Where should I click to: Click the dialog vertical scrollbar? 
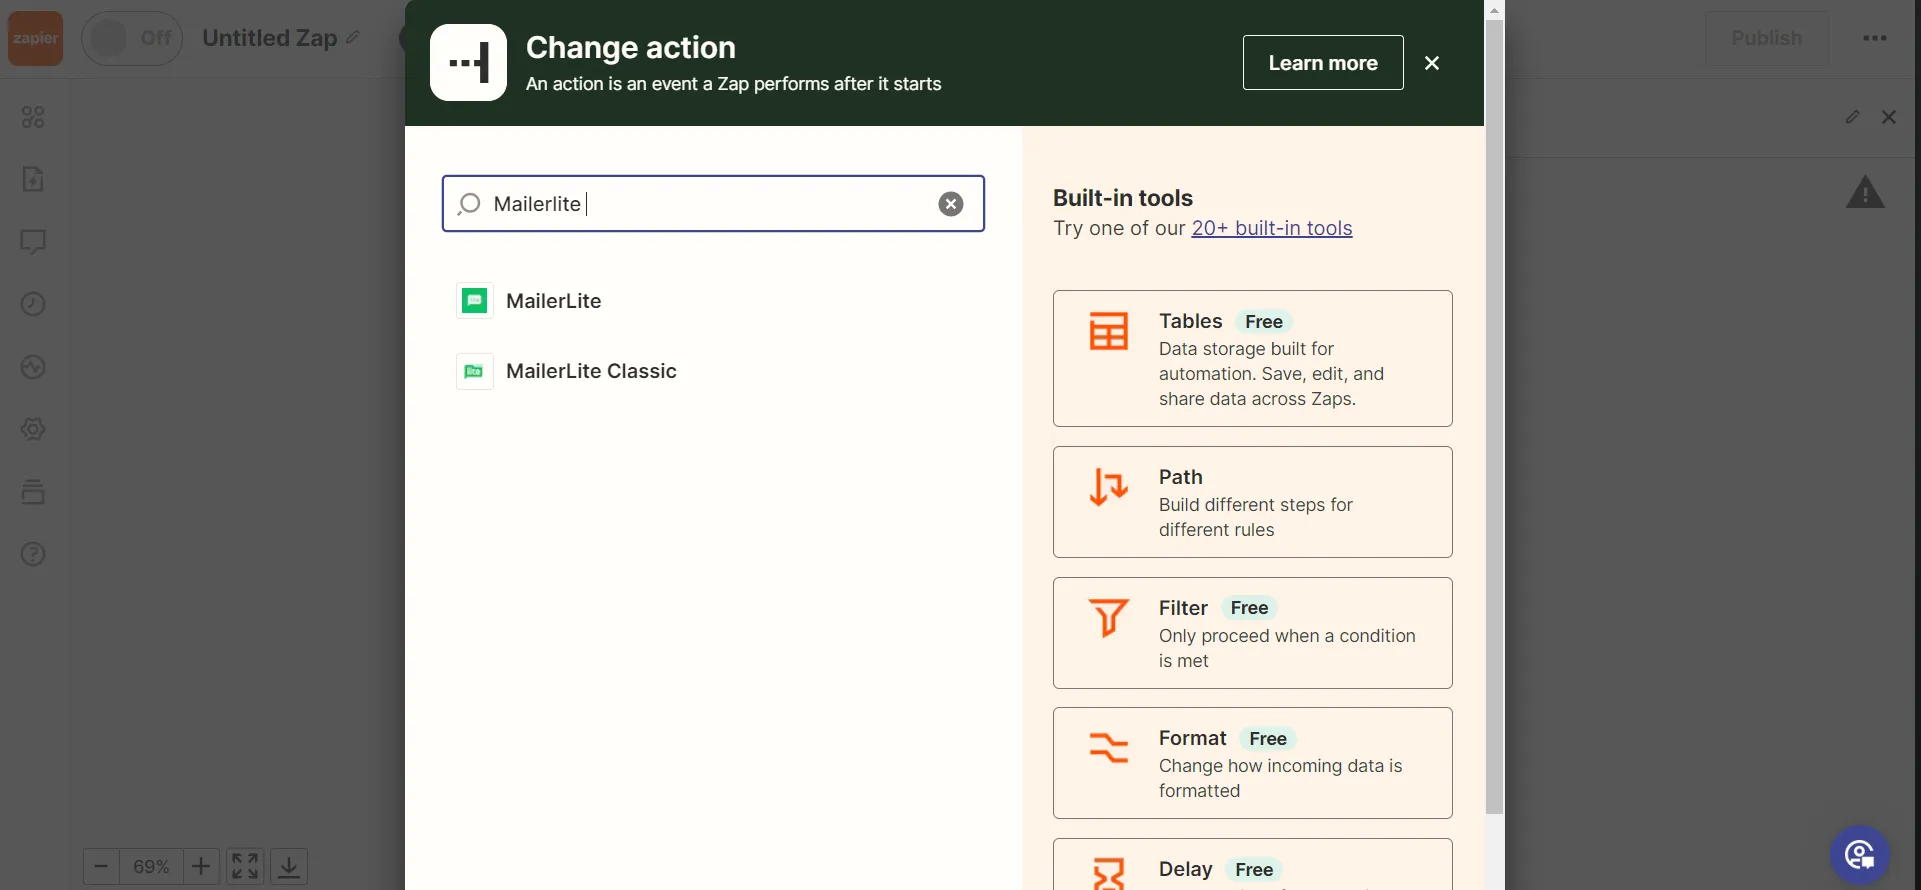click(x=1494, y=417)
